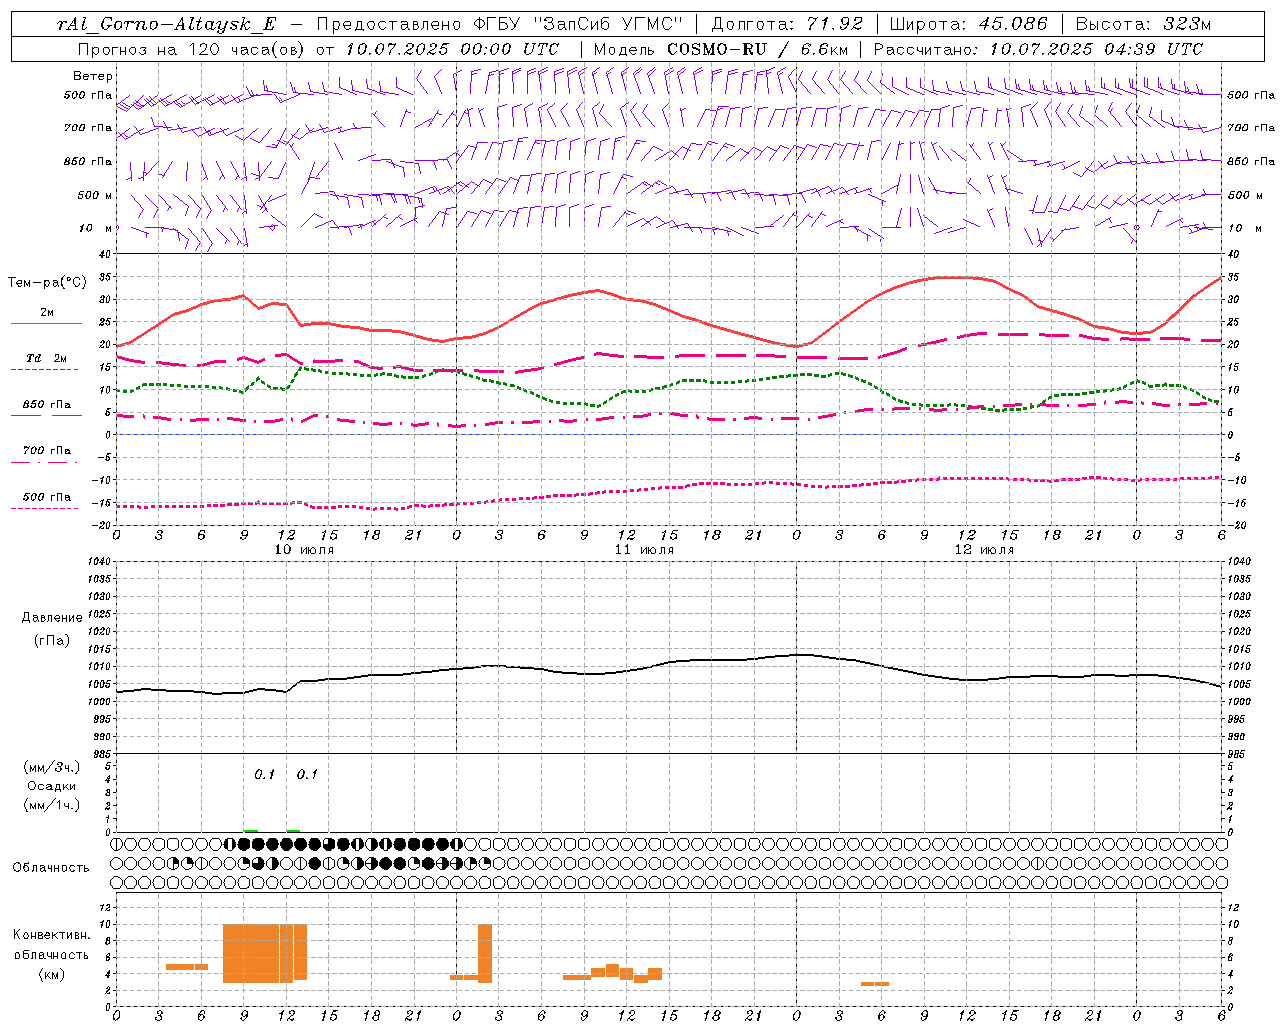
Task: Click the (мм/3ч.) precipitation unit label
Action: coord(52,767)
